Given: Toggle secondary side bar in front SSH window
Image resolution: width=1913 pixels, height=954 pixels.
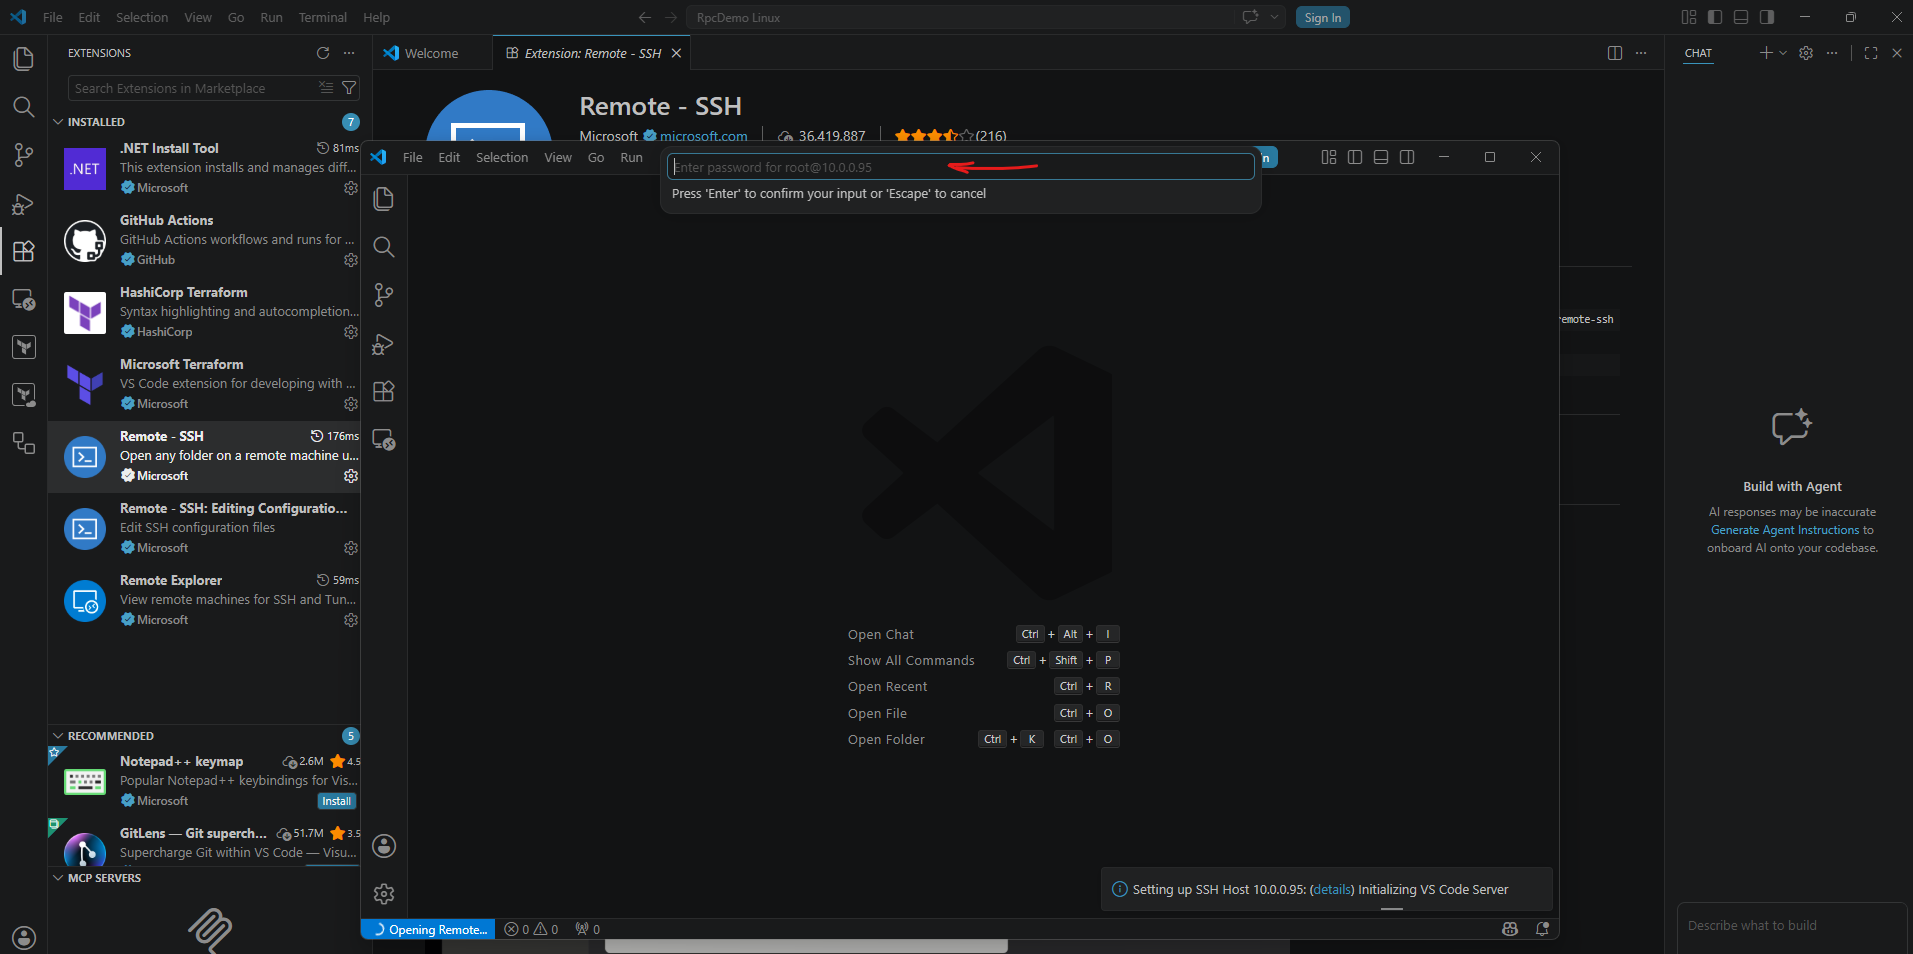Looking at the screenshot, I should [x=1407, y=157].
